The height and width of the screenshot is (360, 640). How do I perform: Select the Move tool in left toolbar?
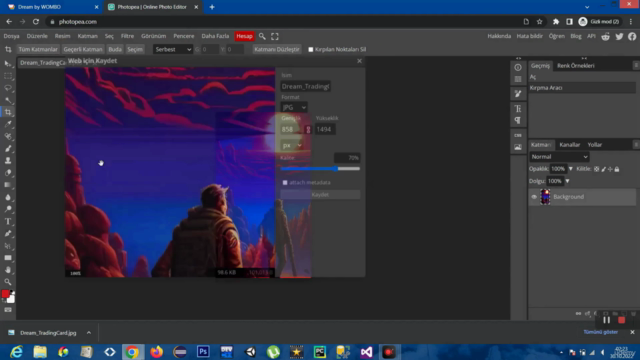(8, 64)
